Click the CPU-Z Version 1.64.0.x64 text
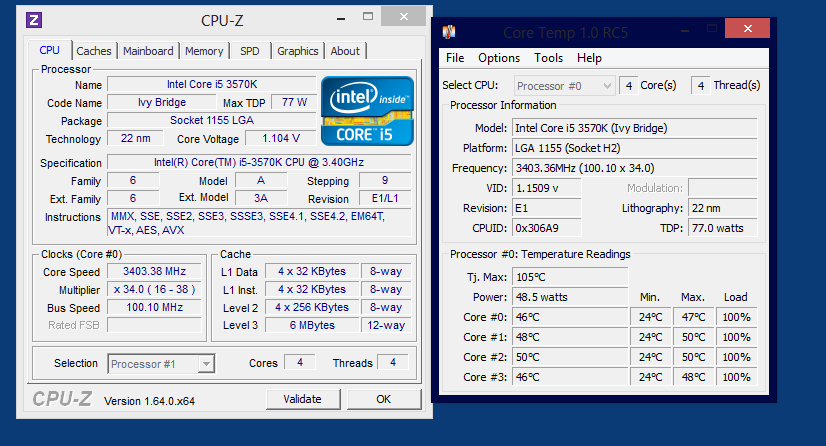 tap(150, 401)
